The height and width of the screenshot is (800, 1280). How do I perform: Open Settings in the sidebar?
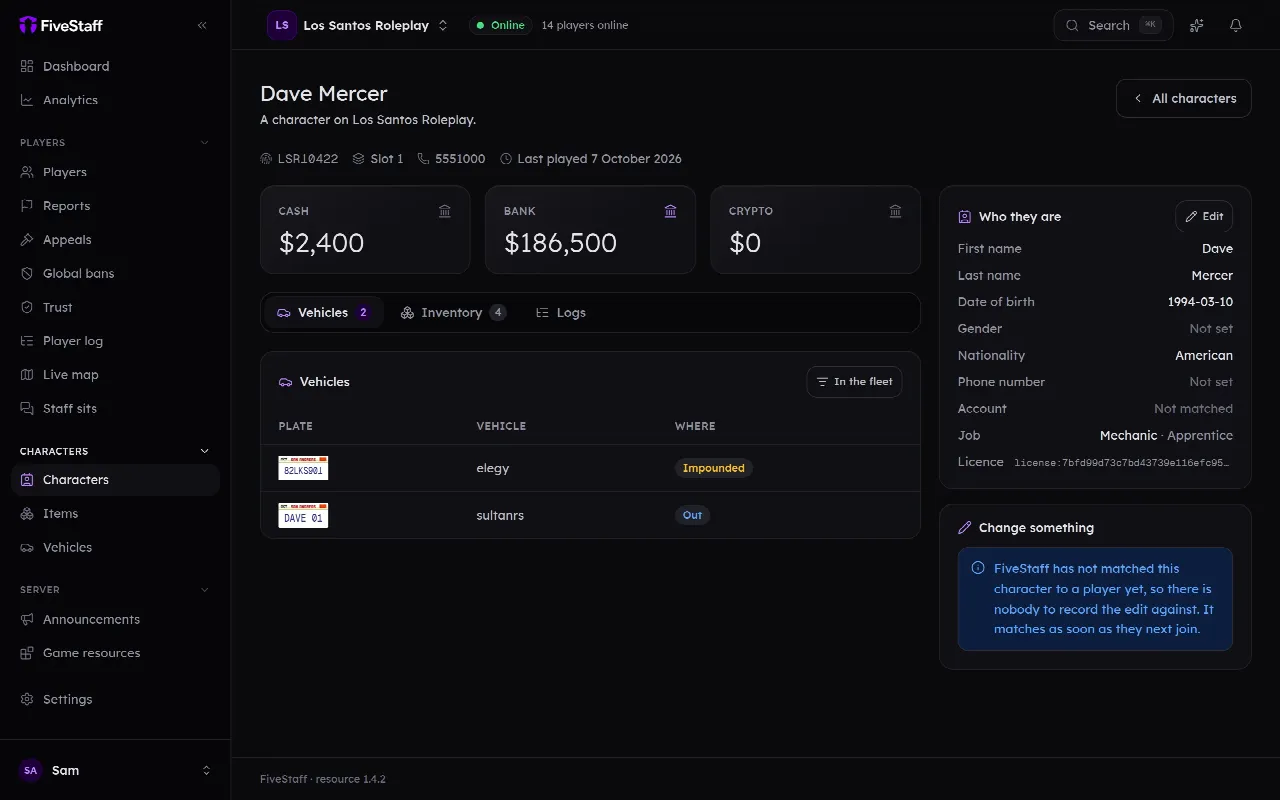pyautogui.click(x=115, y=699)
